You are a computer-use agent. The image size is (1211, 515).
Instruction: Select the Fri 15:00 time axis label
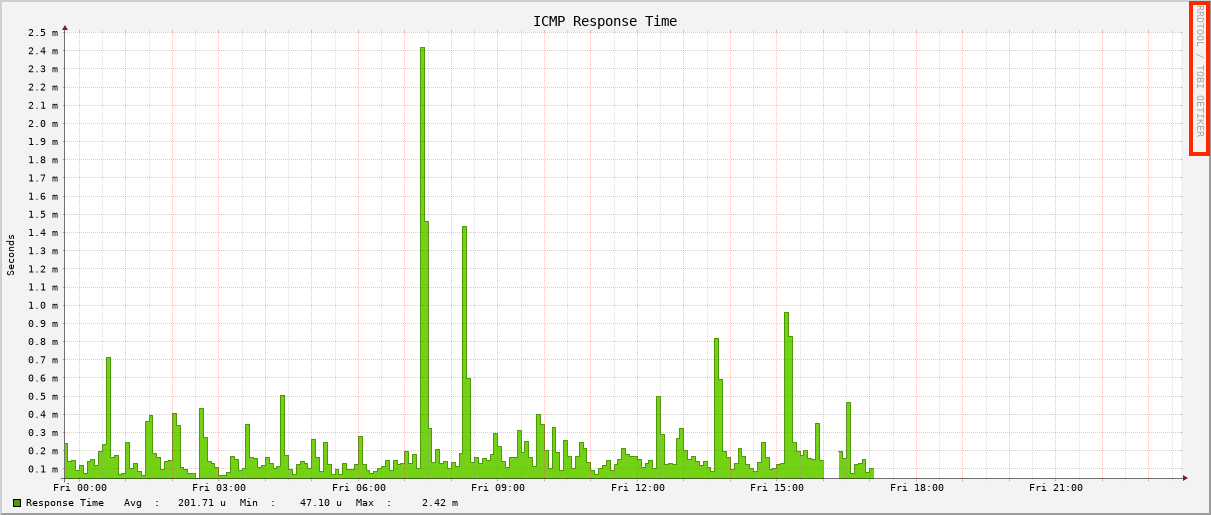(777, 488)
